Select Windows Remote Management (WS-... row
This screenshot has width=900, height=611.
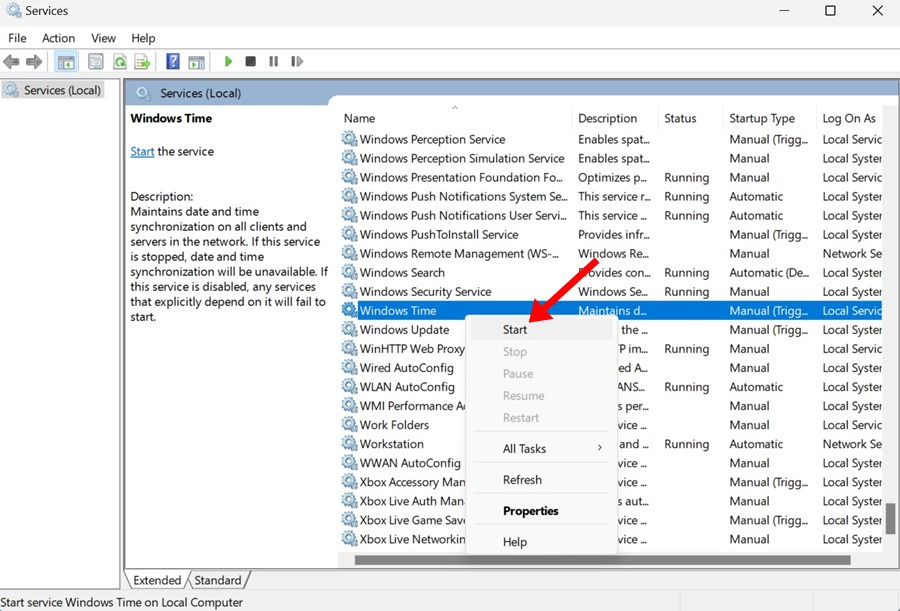[611, 253]
